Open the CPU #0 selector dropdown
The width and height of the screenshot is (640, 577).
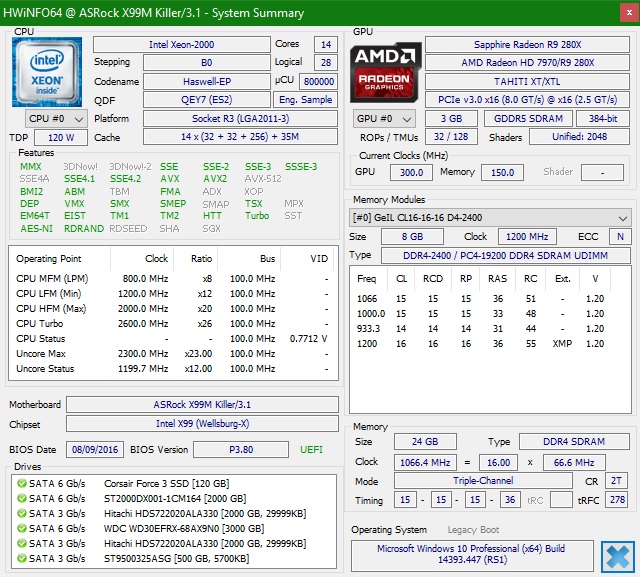tap(56, 119)
